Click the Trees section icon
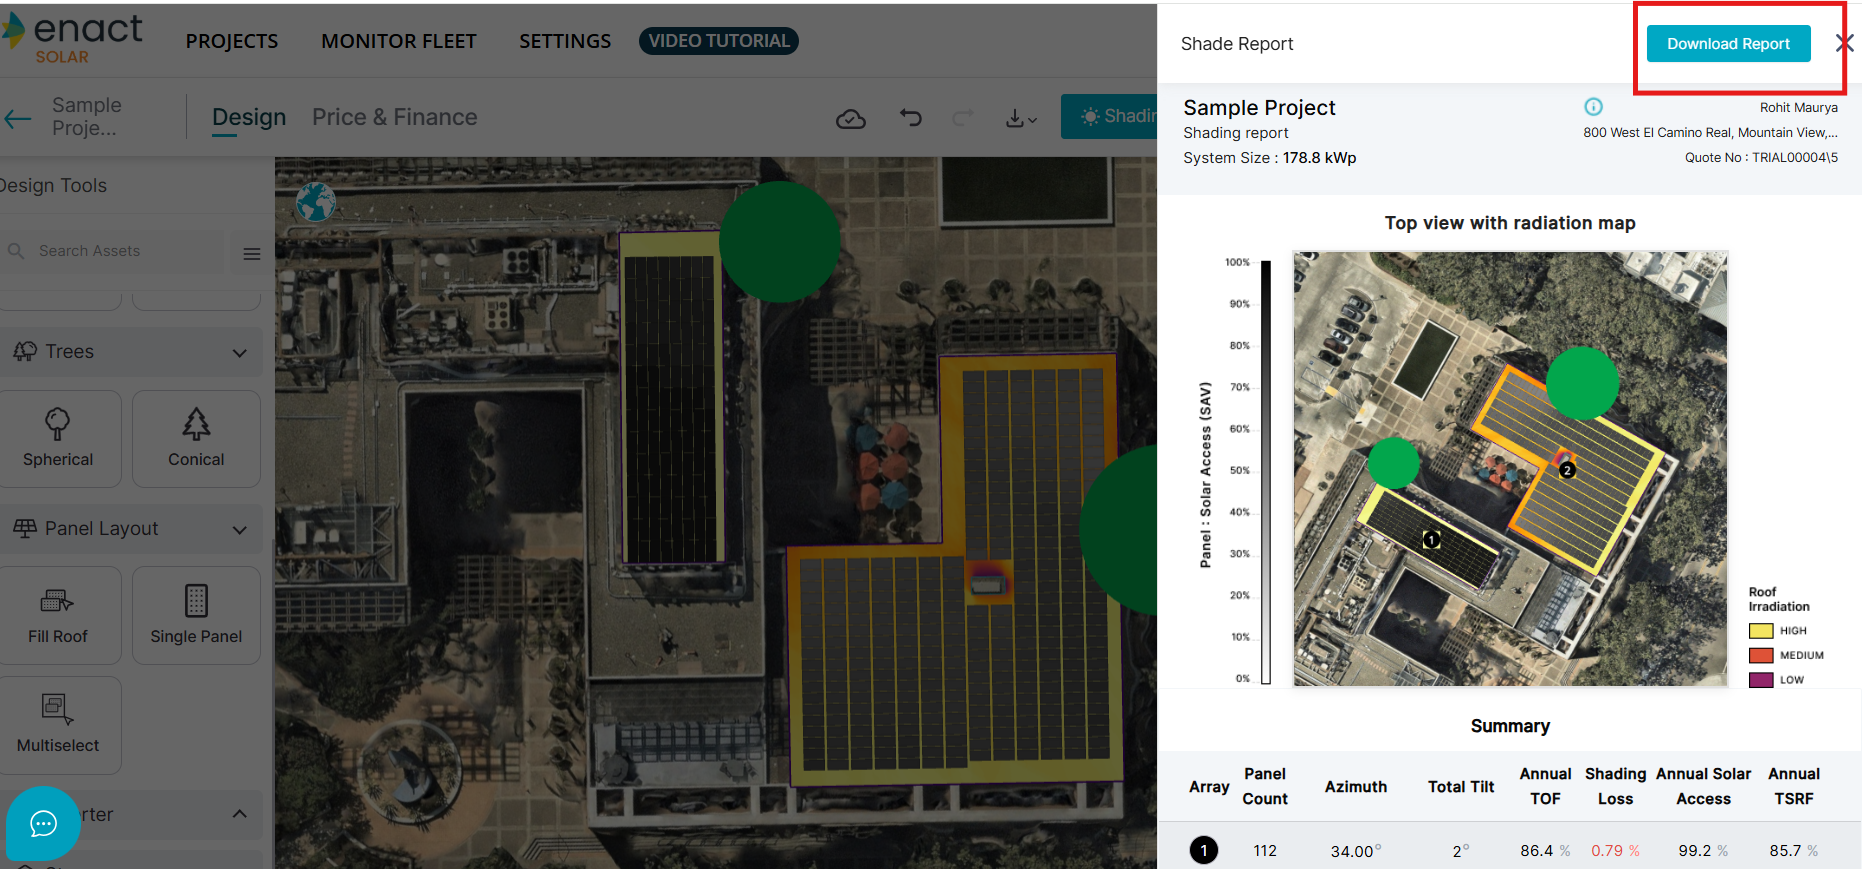 point(25,352)
